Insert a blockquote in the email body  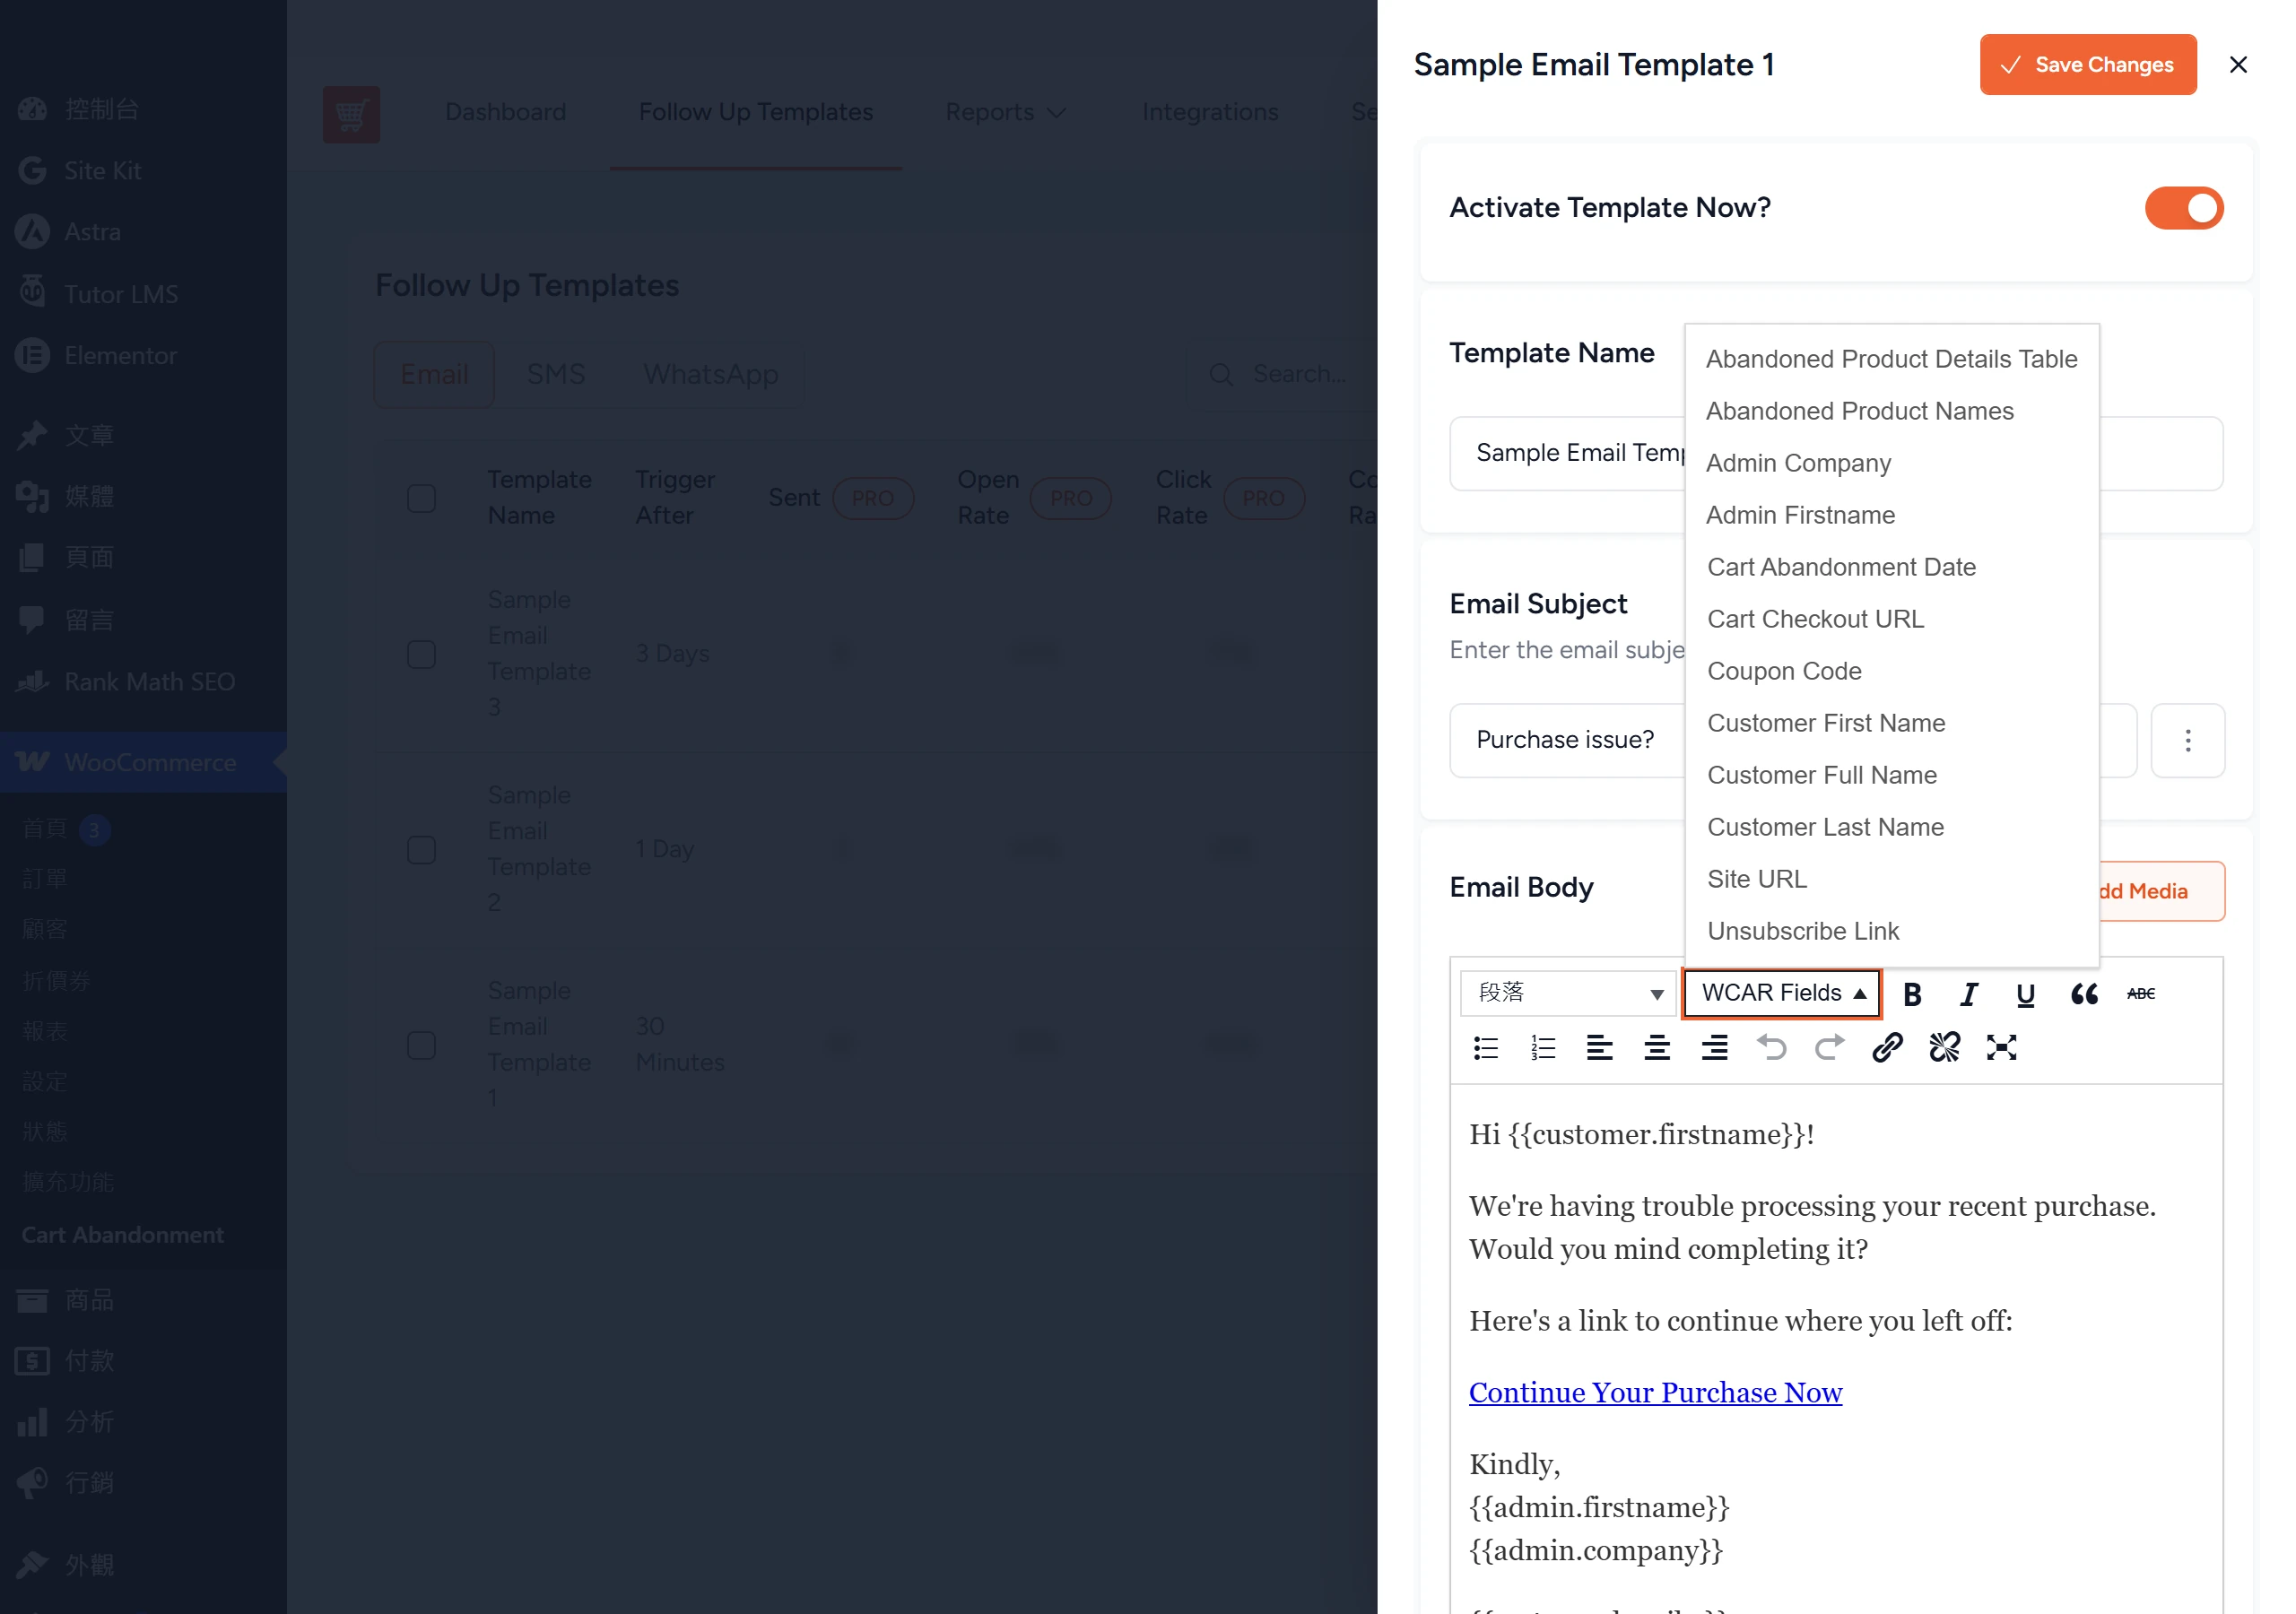click(x=2084, y=993)
